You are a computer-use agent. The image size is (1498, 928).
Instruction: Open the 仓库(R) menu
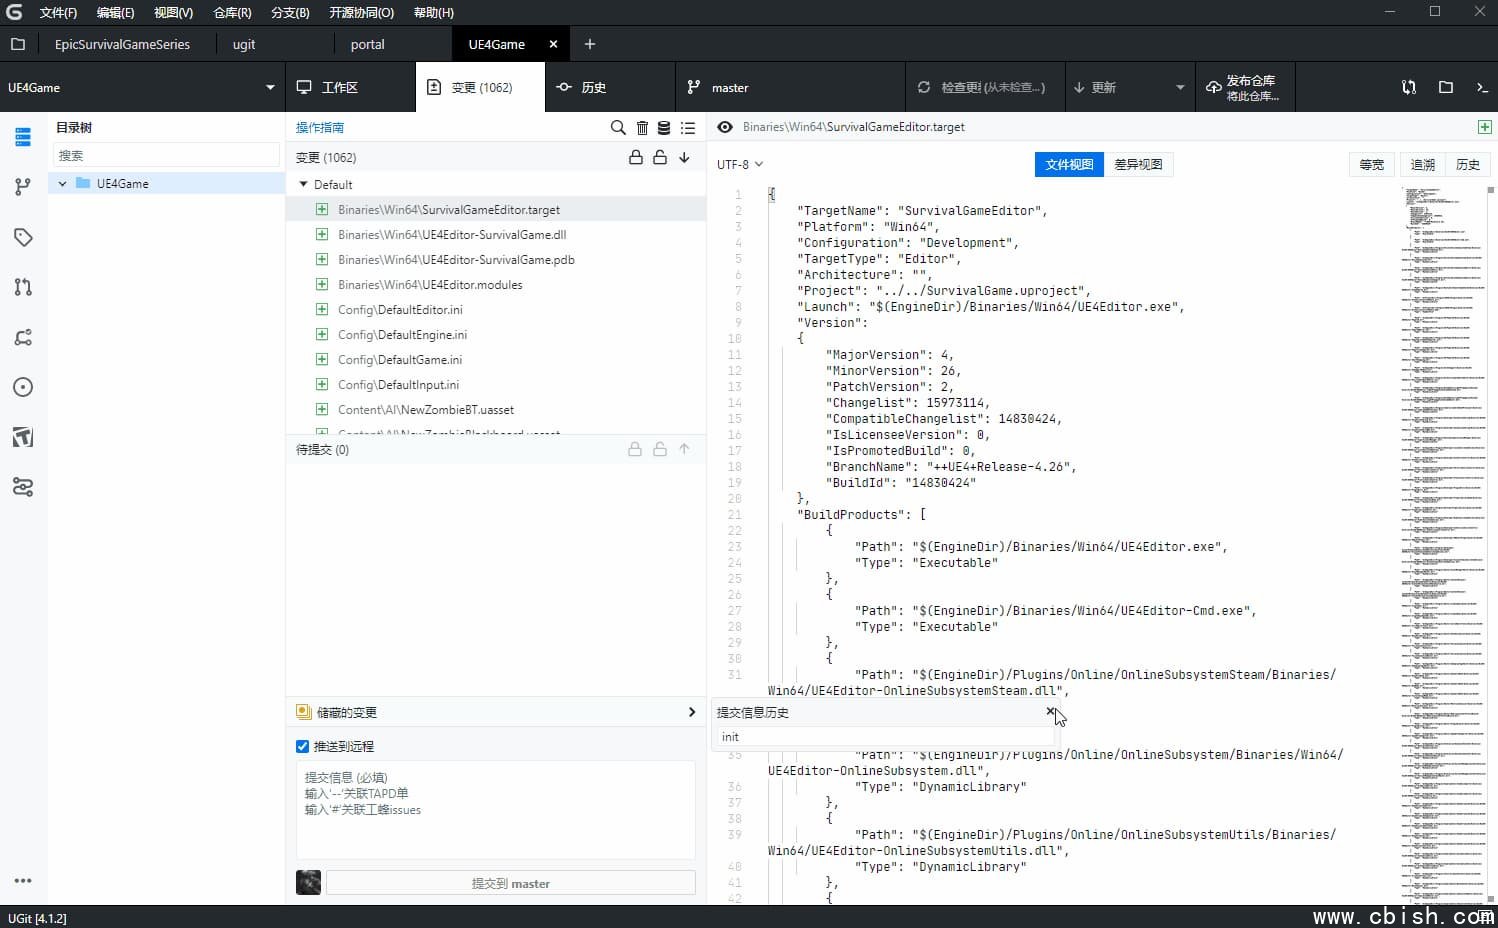(x=230, y=12)
